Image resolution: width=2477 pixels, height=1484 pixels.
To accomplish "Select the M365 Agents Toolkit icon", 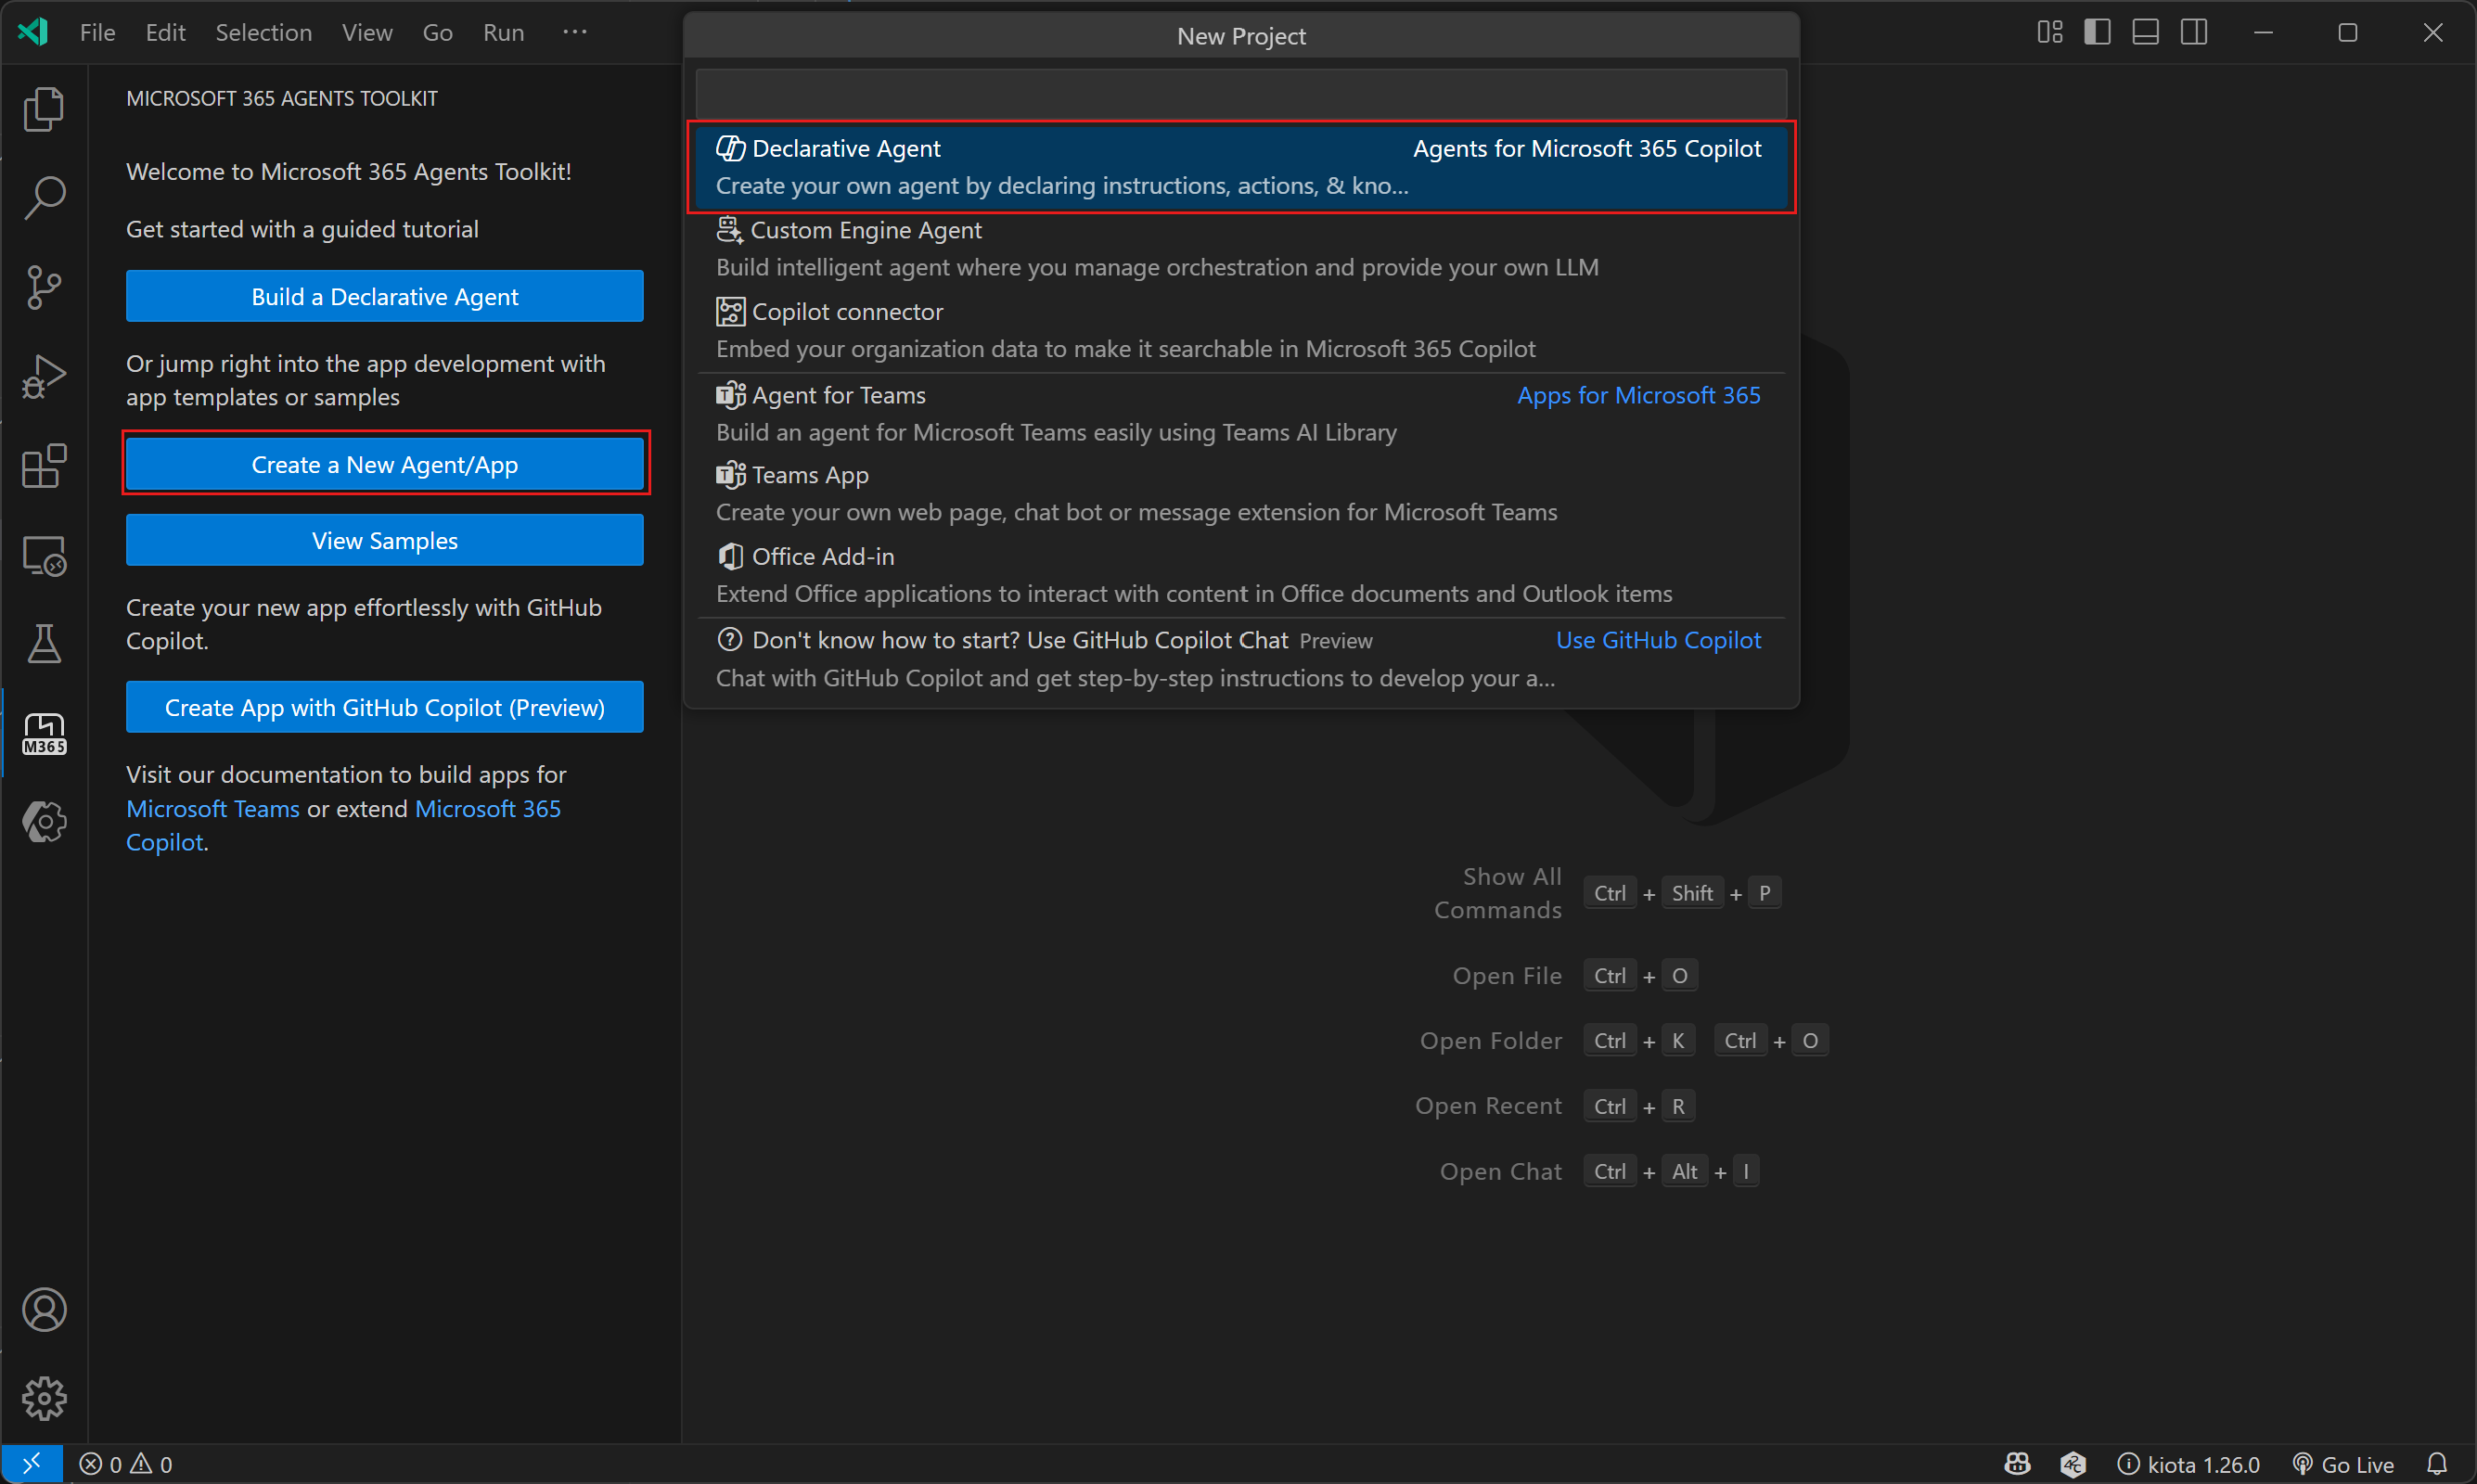I will [x=44, y=734].
